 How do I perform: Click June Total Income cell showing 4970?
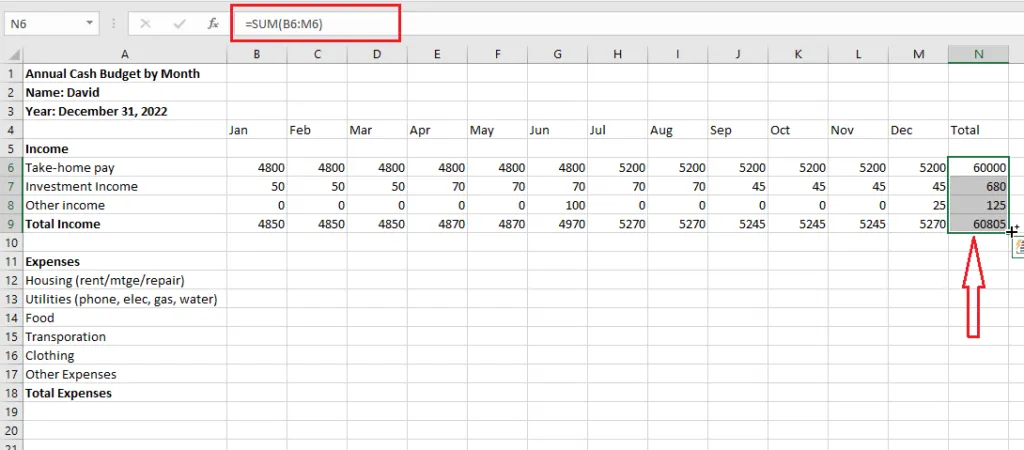coord(557,224)
